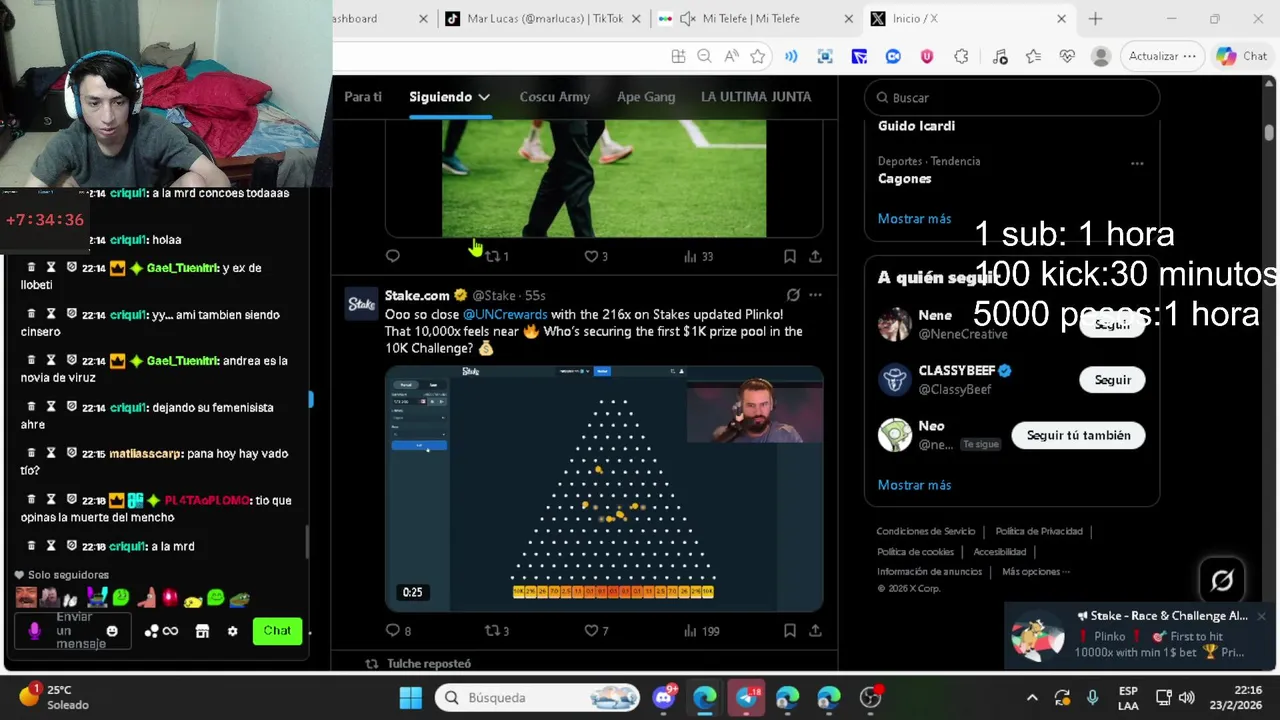Screen dimensions: 1280x720
Task: Expand the Siguiendo dropdown chevron
Action: 484,97
